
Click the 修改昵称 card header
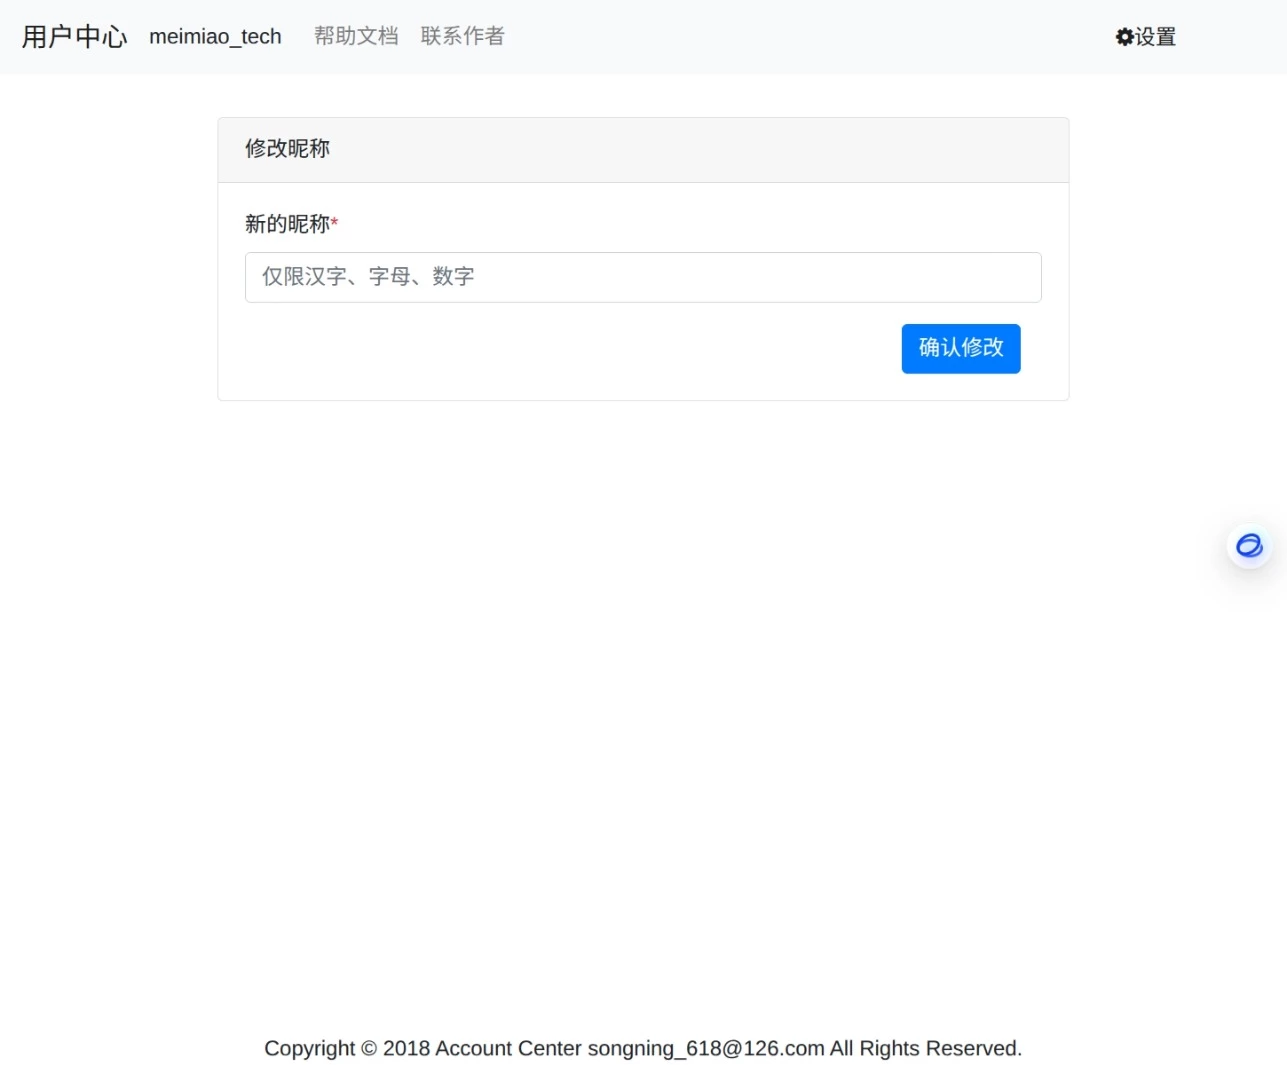(286, 149)
